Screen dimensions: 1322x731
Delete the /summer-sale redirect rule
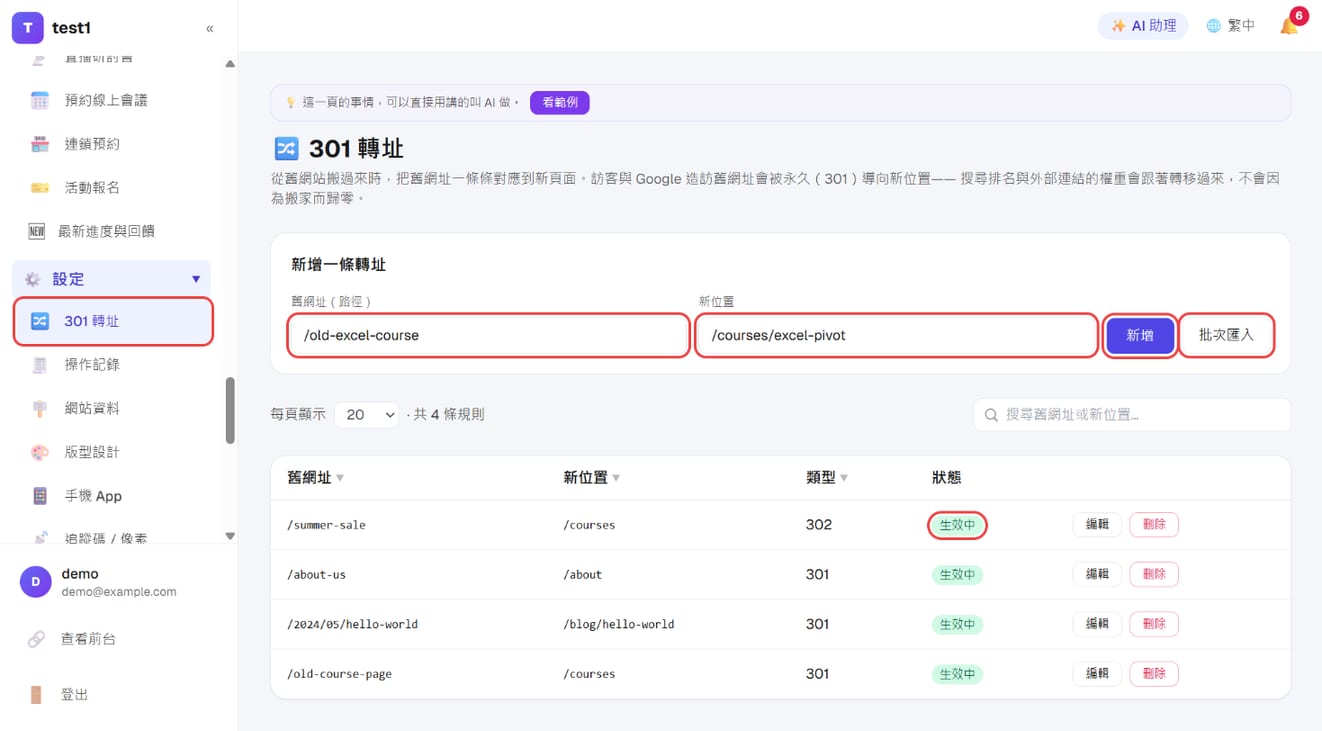click(x=1154, y=524)
